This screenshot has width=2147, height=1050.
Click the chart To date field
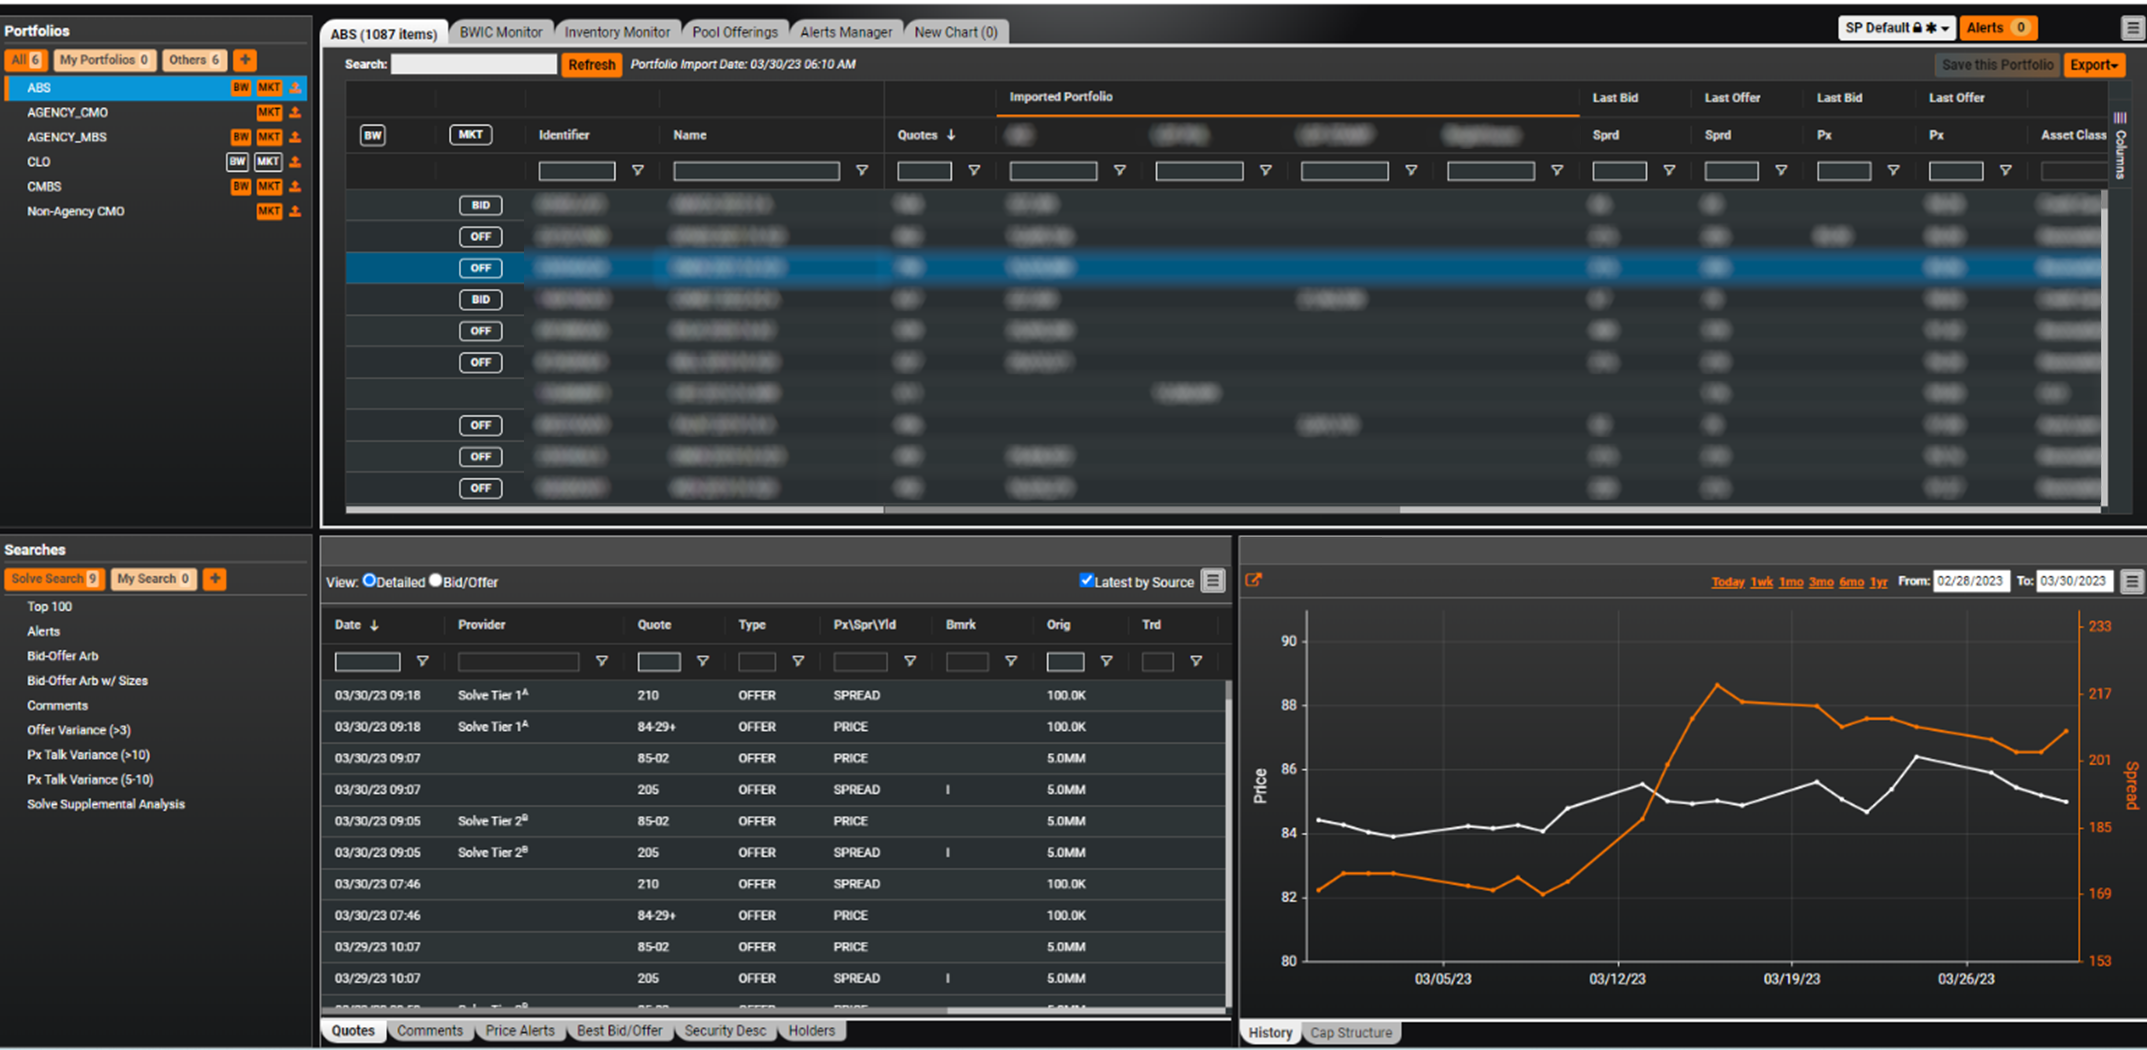pyautogui.click(x=2075, y=581)
